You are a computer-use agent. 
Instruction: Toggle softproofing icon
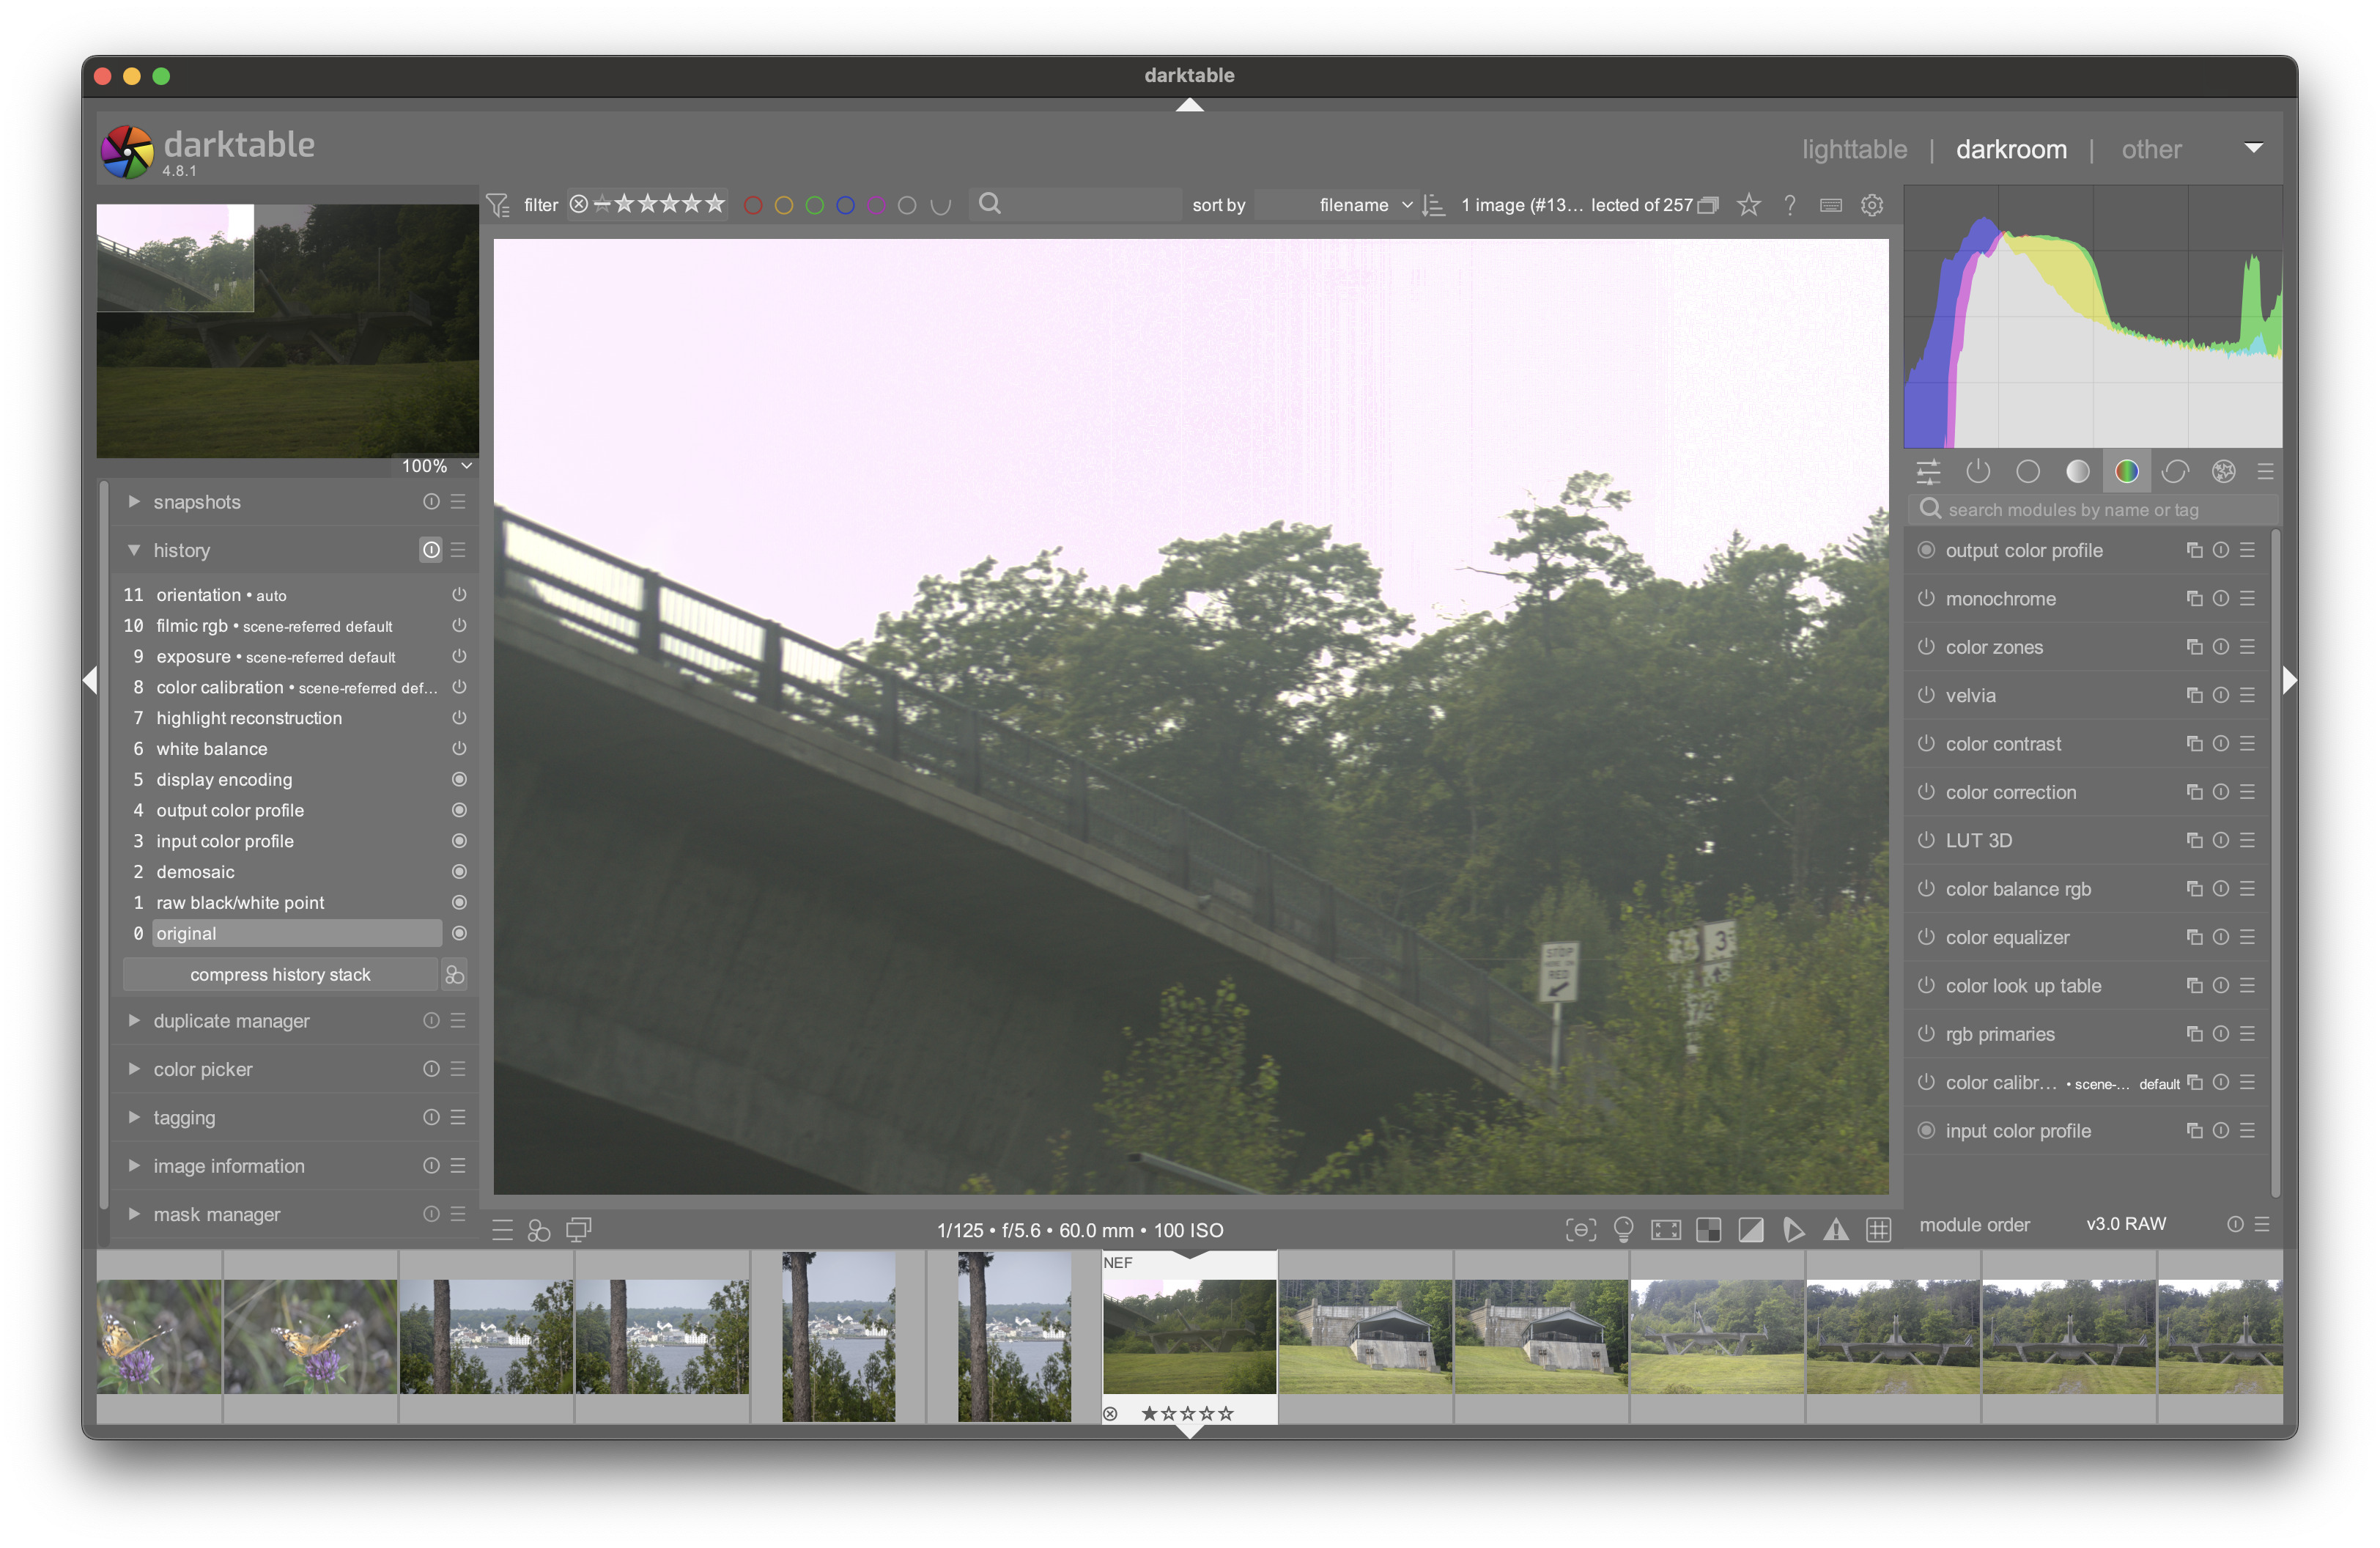[1794, 1230]
